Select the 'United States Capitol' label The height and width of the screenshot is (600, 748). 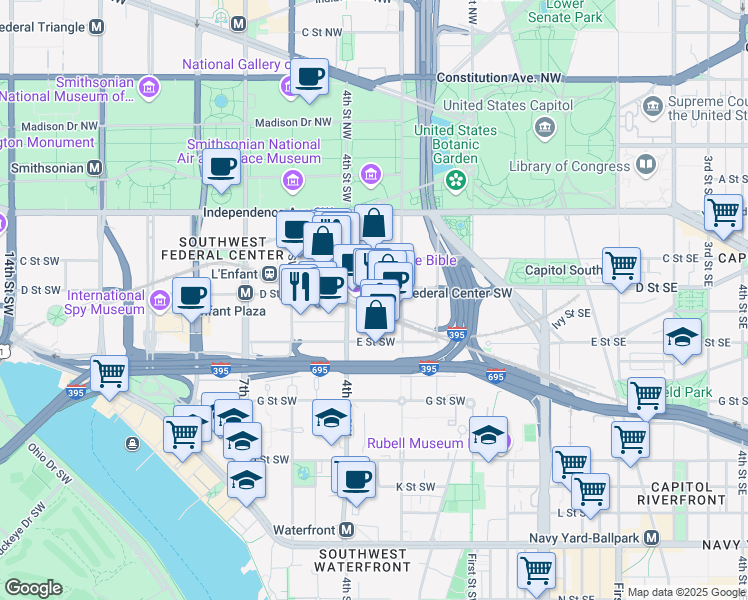coord(508,105)
